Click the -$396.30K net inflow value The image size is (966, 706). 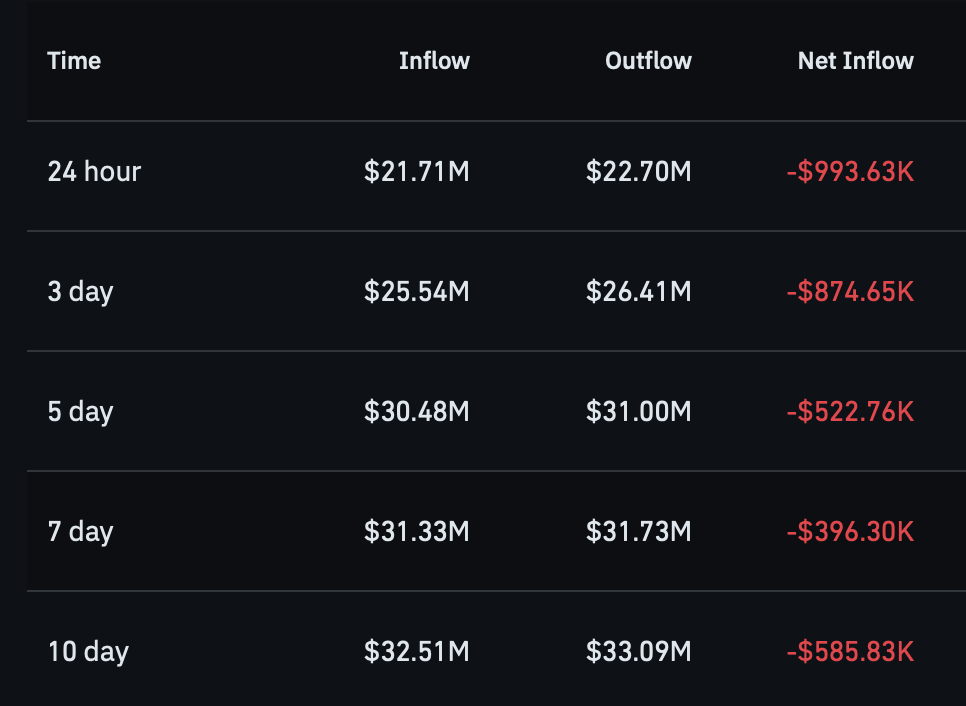coord(850,532)
